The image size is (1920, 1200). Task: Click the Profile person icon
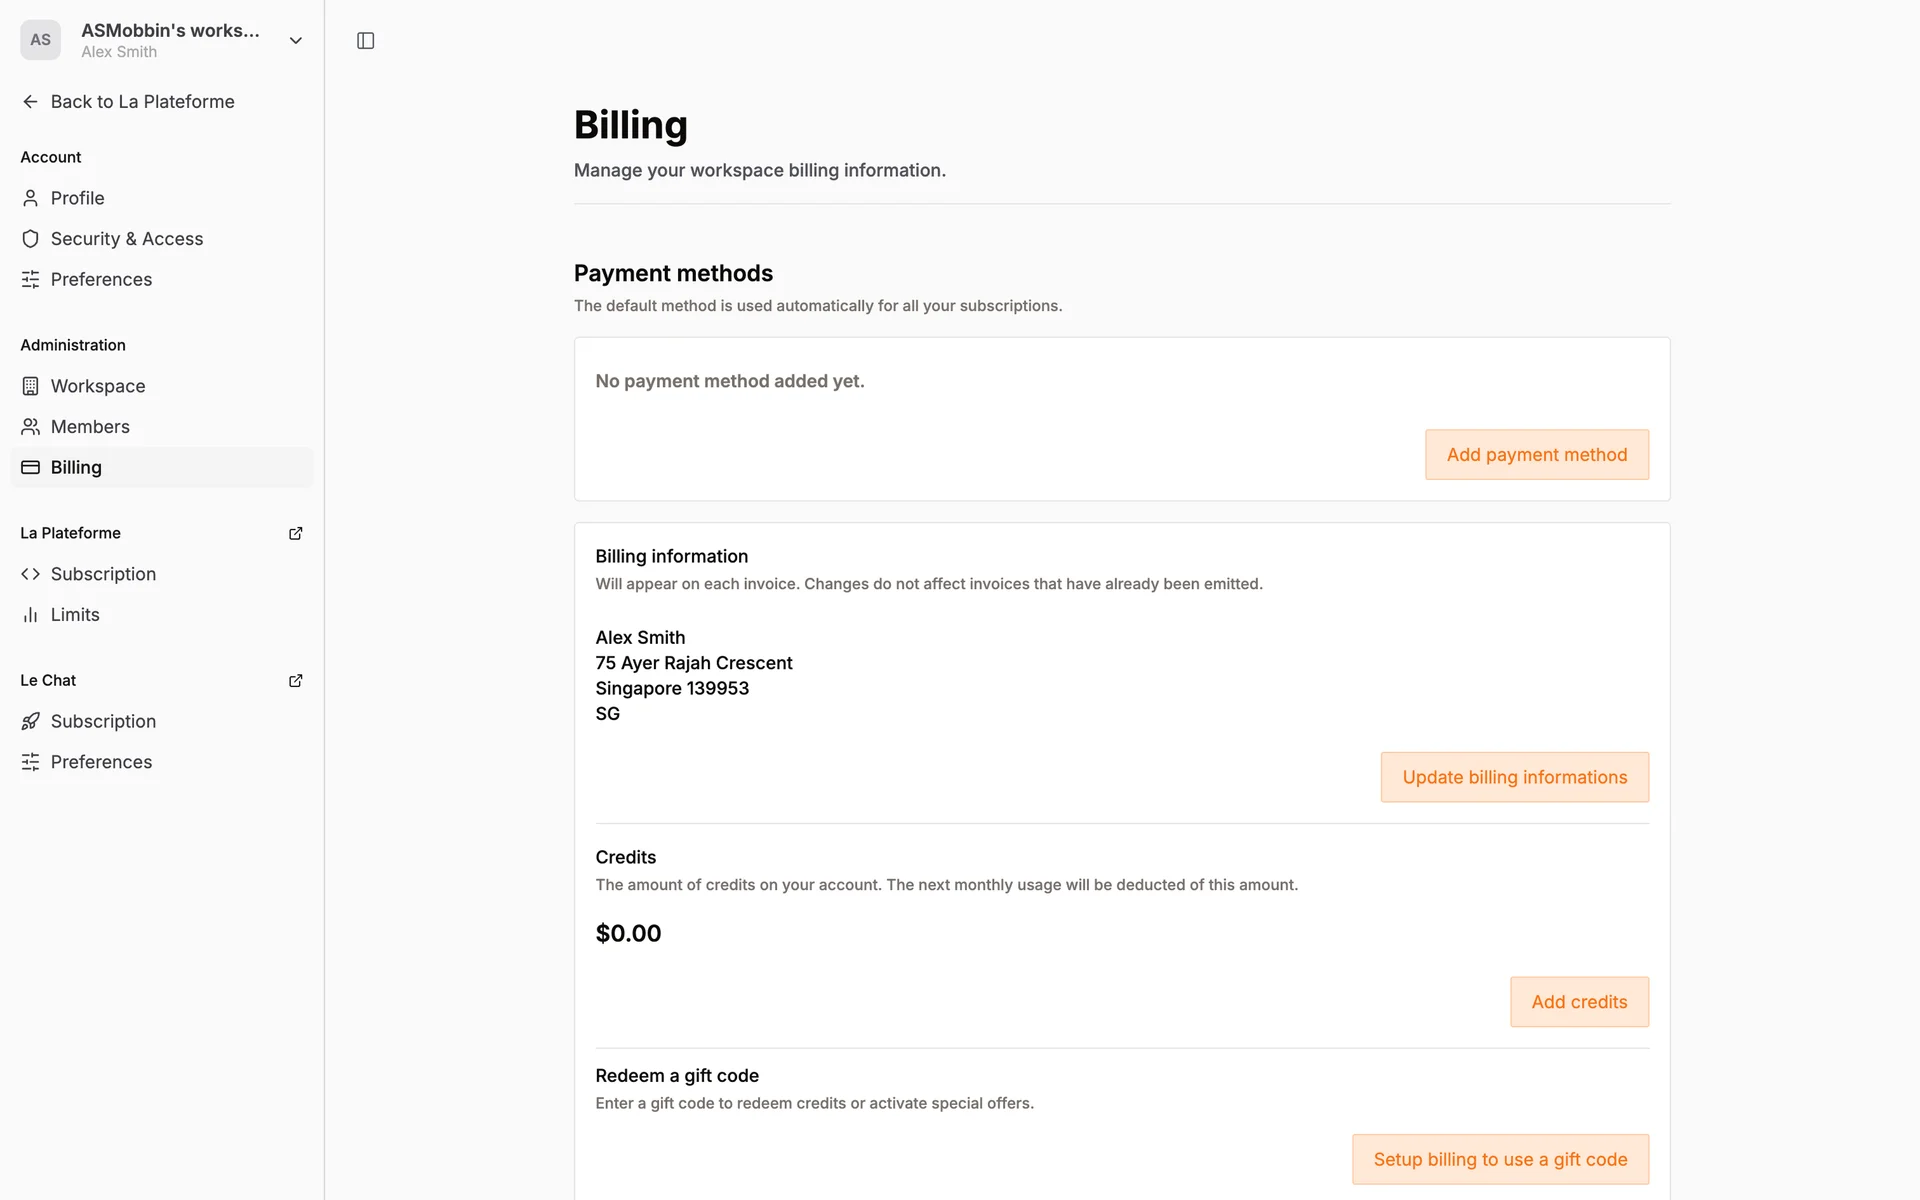tap(30, 198)
